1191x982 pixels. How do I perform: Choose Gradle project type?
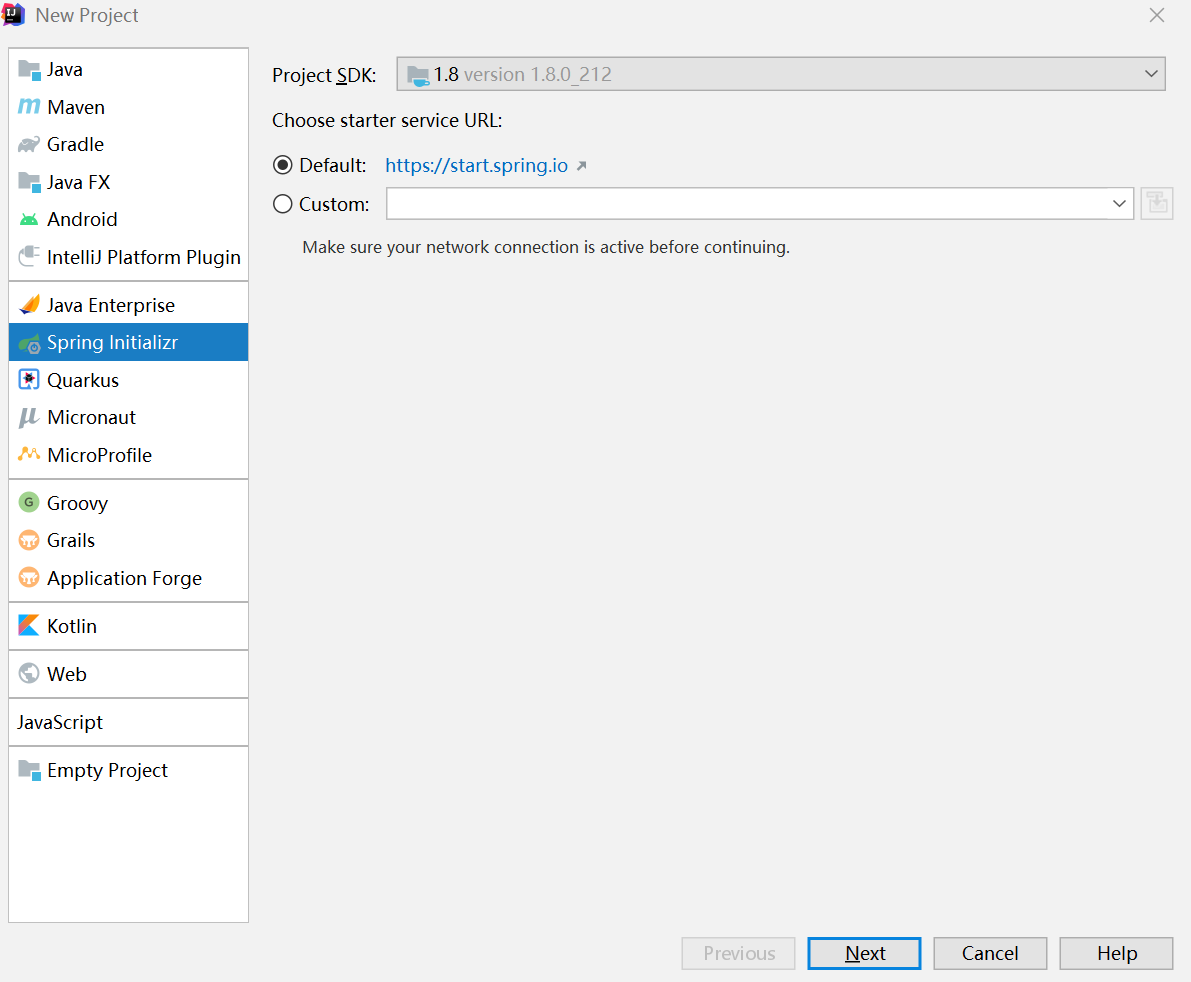128,144
